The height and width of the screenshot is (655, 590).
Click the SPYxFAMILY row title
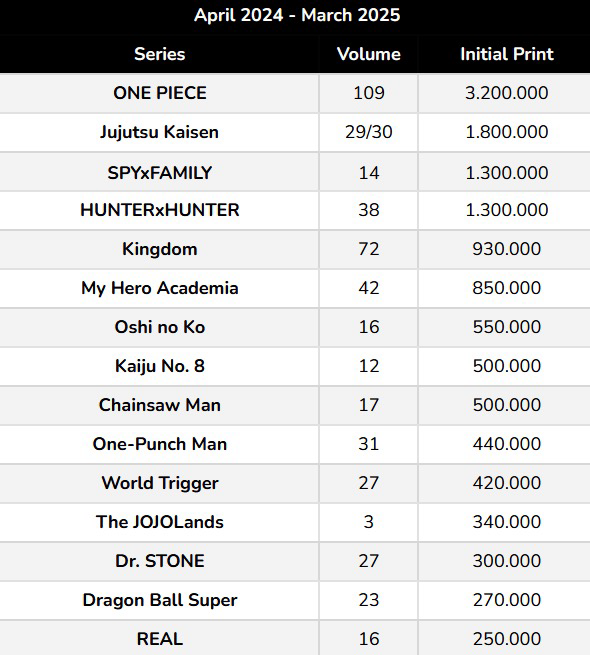(160, 173)
